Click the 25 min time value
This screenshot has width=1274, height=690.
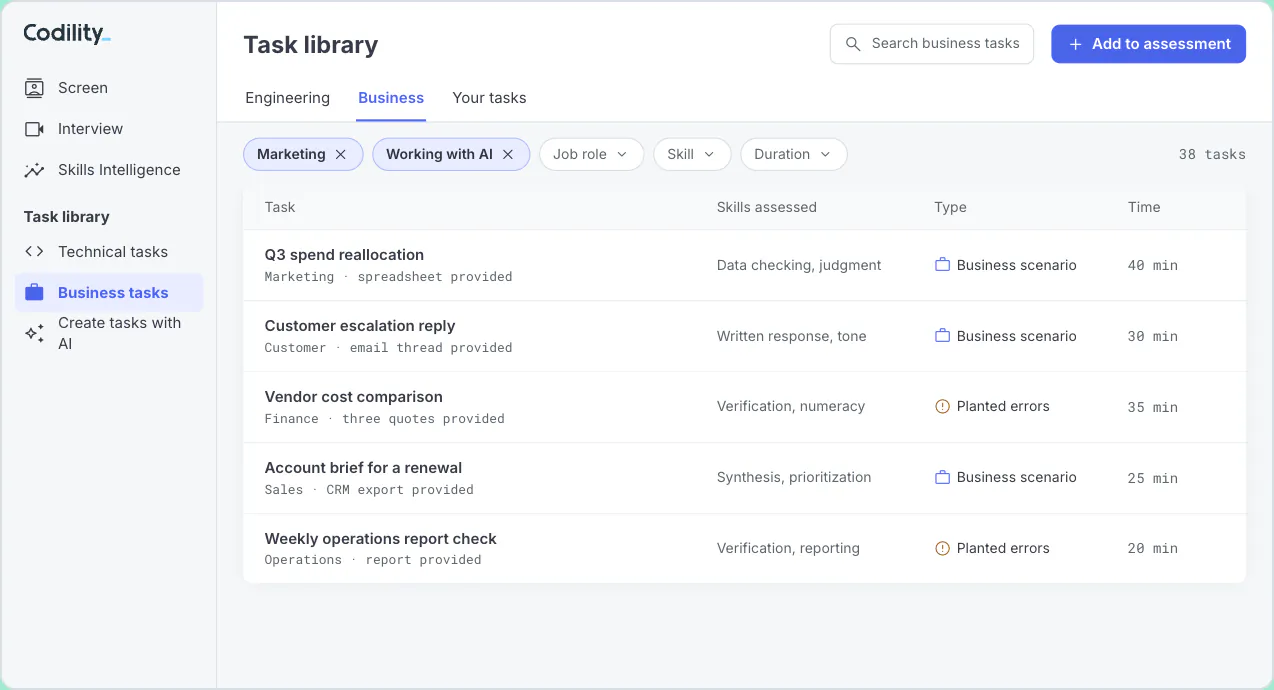(1153, 478)
